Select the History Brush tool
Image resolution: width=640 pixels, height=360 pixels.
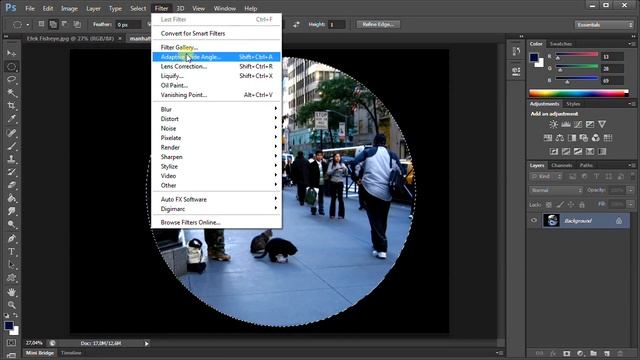pos(11,172)
